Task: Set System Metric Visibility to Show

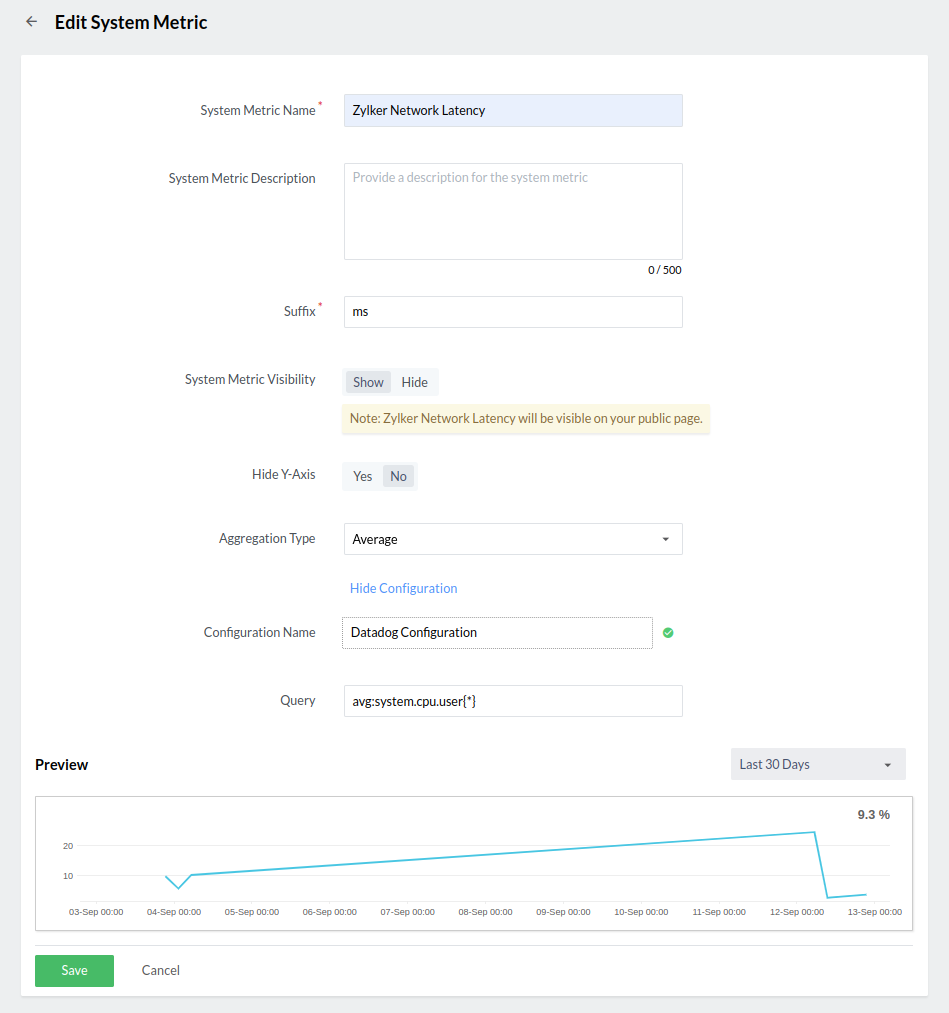Action: (x=368, y=382)
